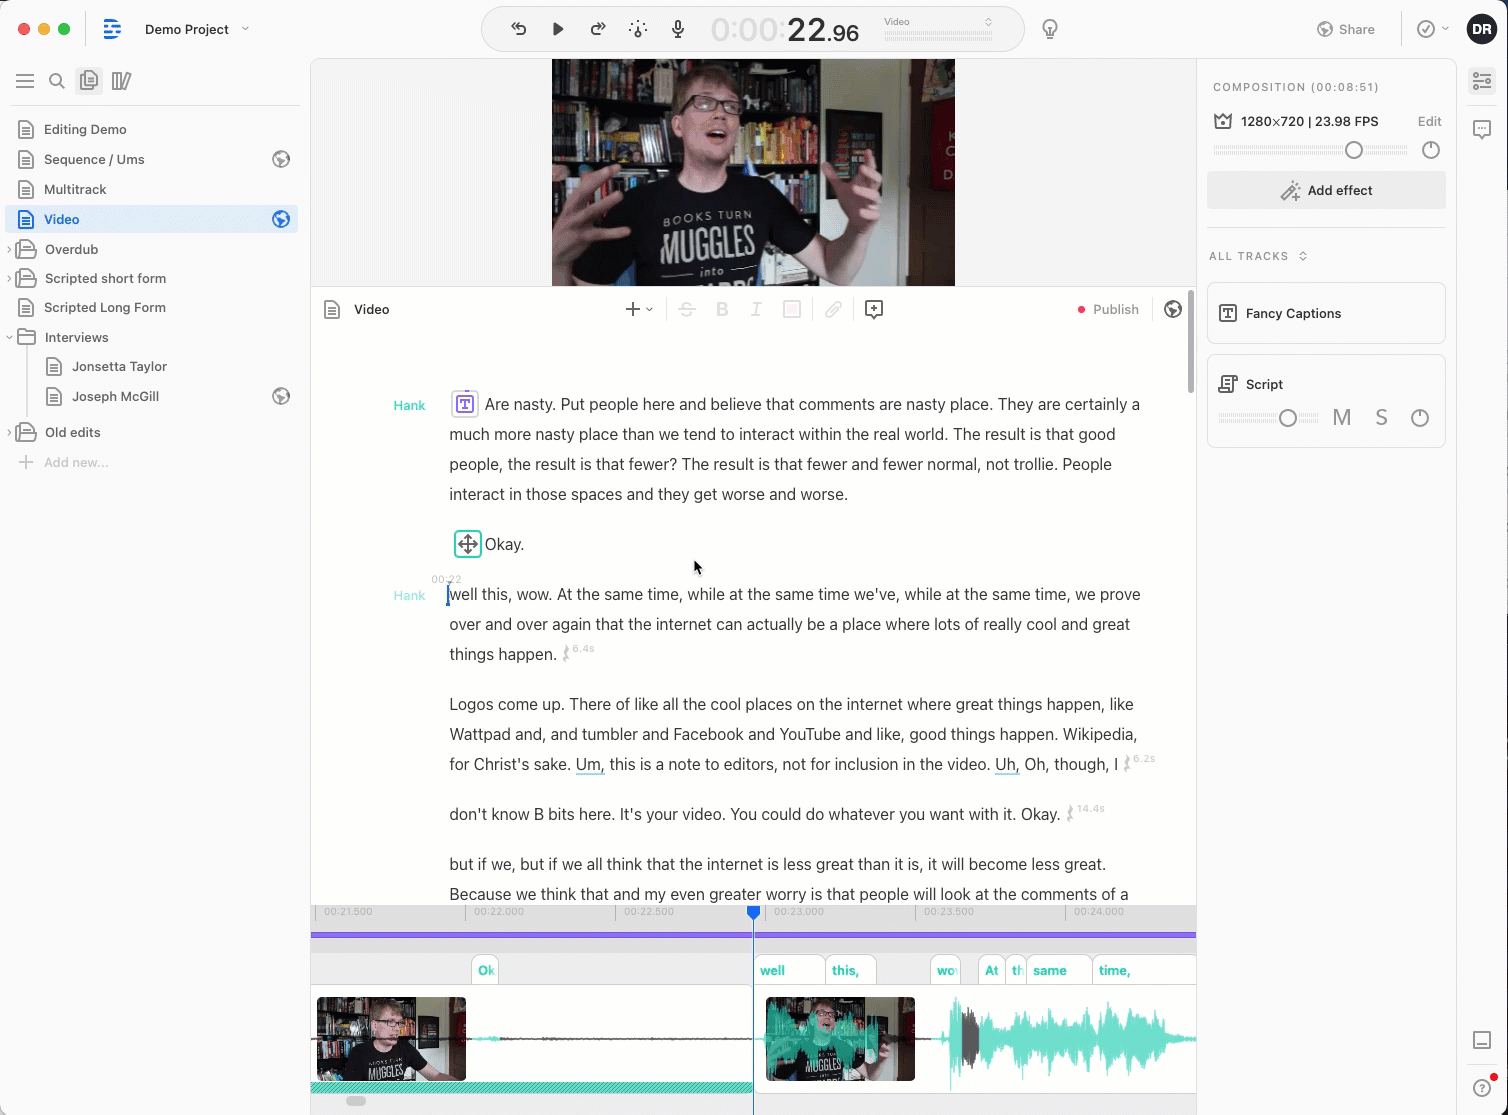Collapse the Interviews folder
The width and height of the screenshot is (1508, 1115).
[x=10, y=337]
